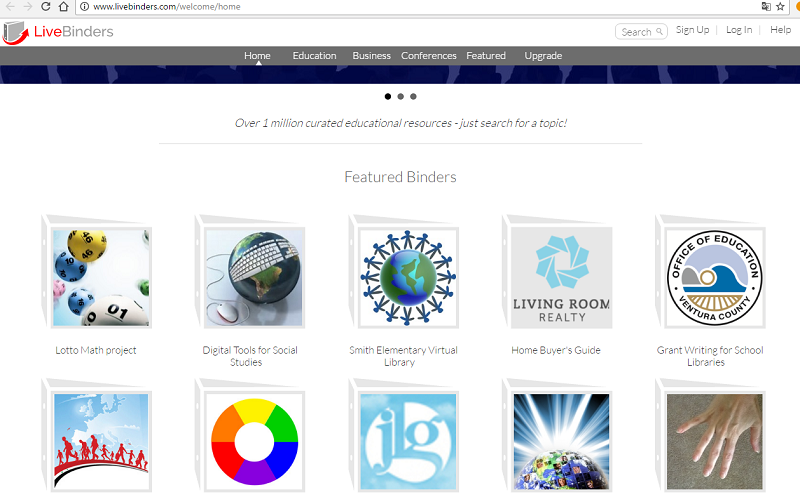Screen dimensions: 800x497
Task: Click the Sign Up link
Action: (692, 30)
